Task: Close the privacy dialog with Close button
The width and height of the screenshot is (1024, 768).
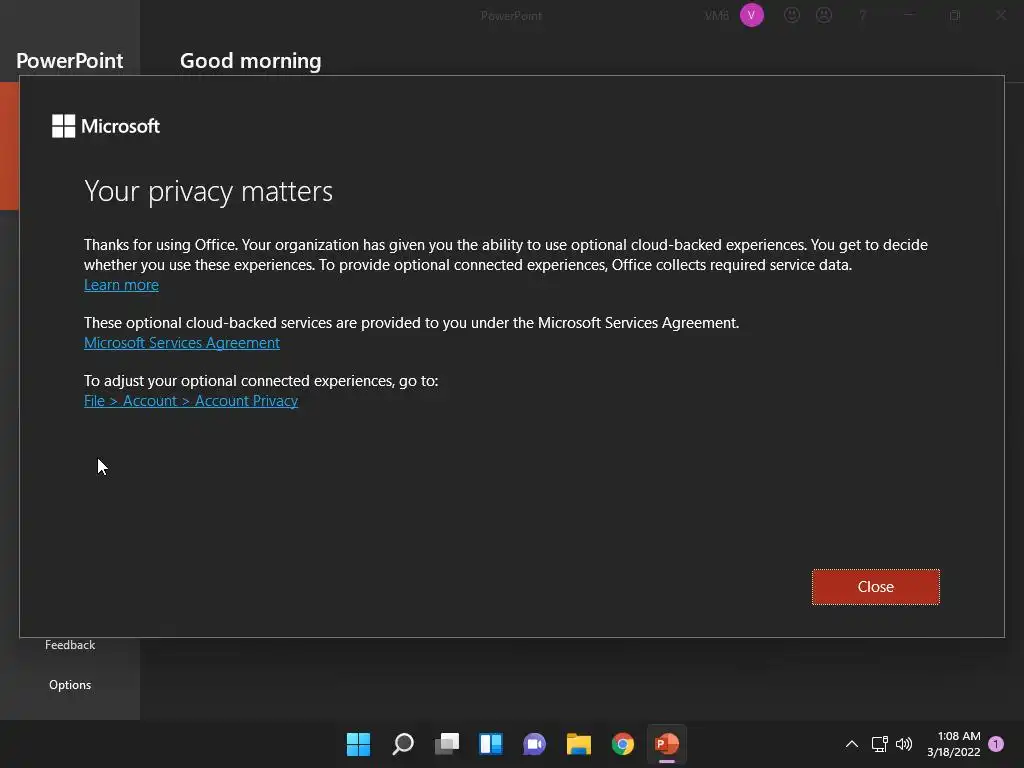Action: coord(875,586)
